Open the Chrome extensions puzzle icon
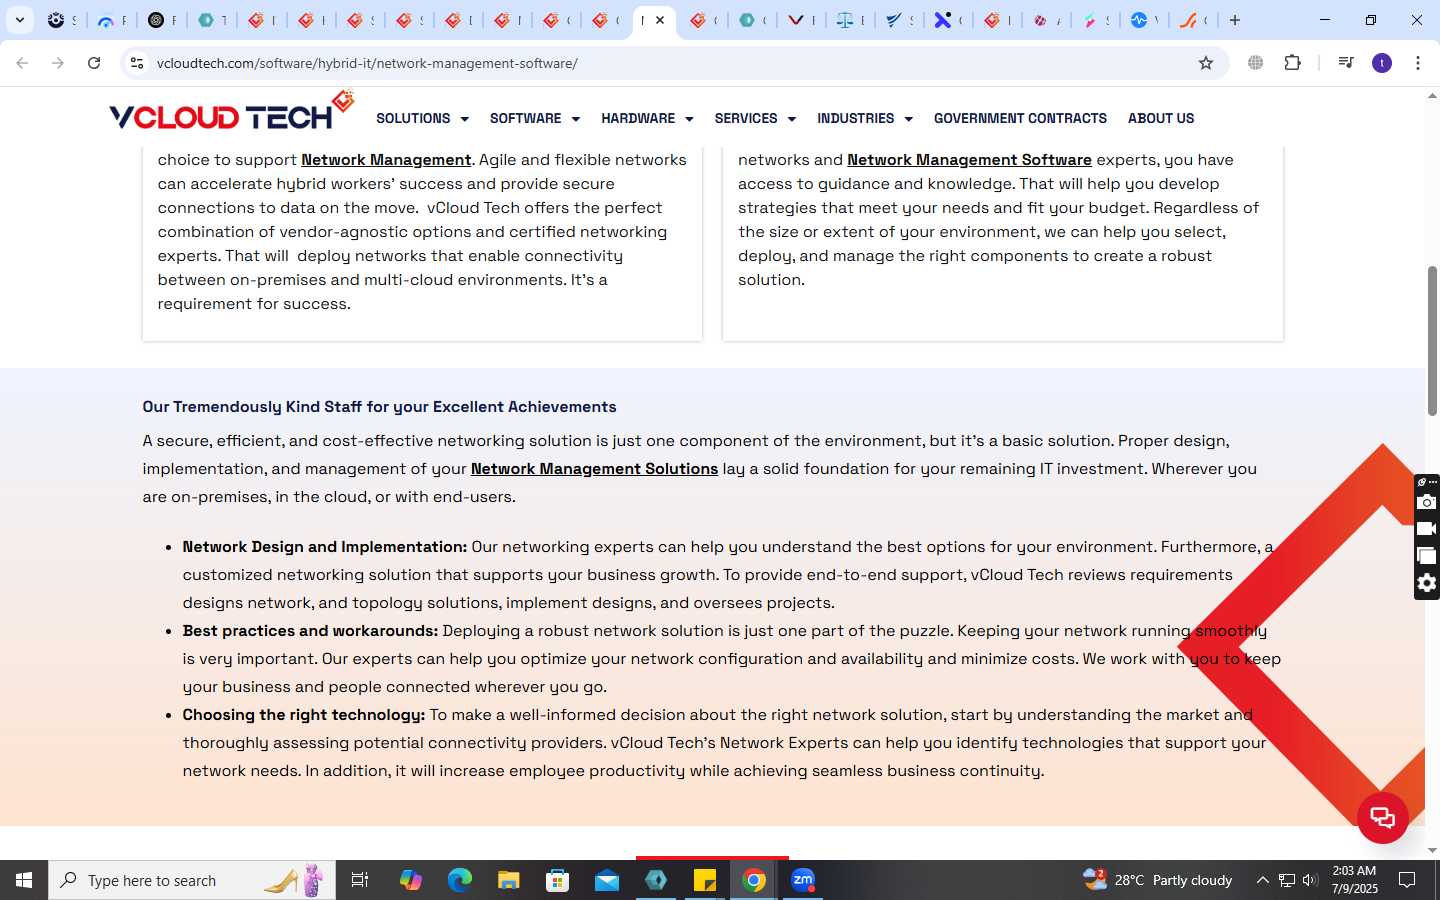Image resolution: width=1440 pixels, height=900 pixels. (x=1292, y=63)
